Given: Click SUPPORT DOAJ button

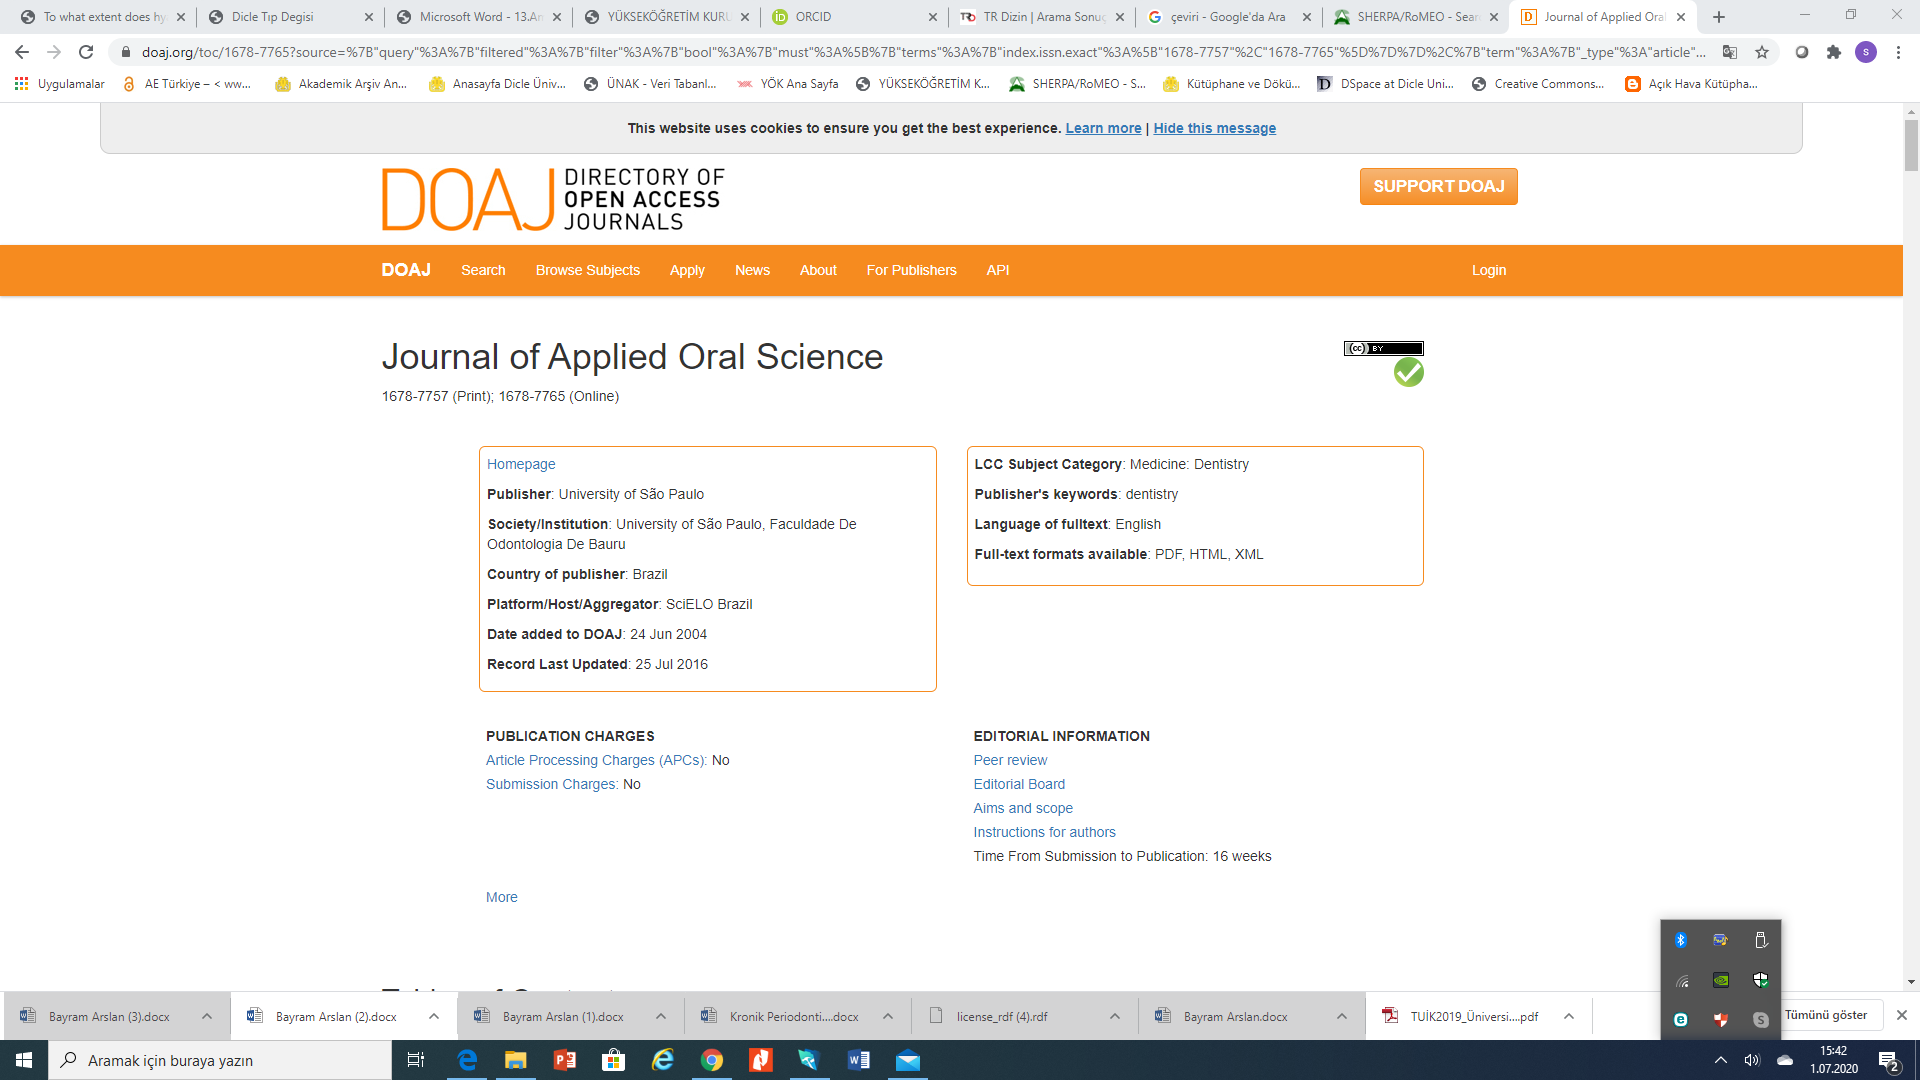Looking at the screenshot, I should click(x=1438, y=186).
